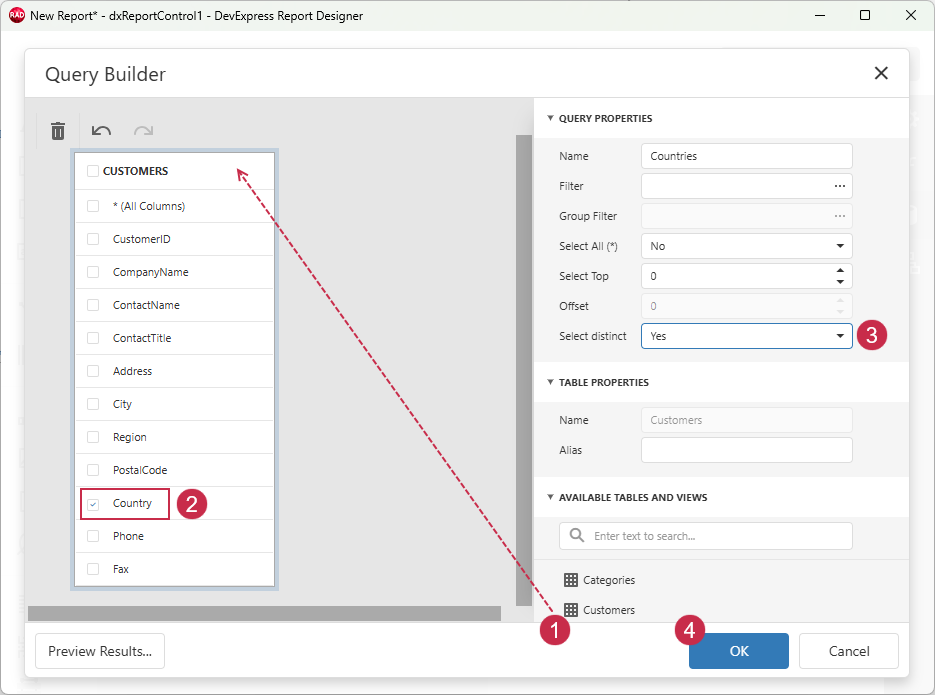Click the CUSTOMERS table title
This screenshot has width=935, height=695.
click(x=135, y=171)
